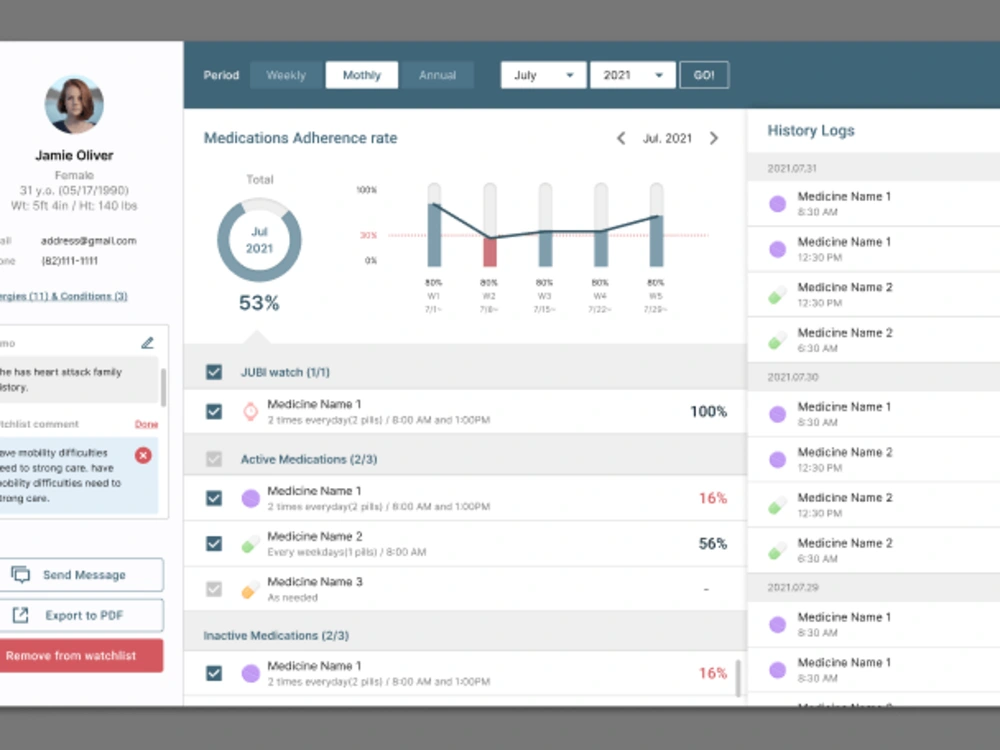Click Remove from watchlist button
1000x750 pixels.
pos(82,656)
